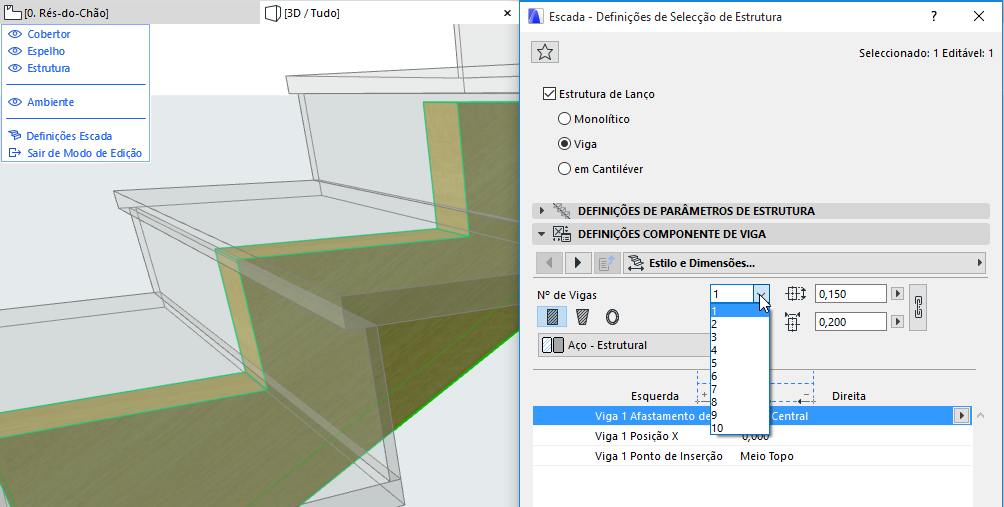Select Viga 1 Ponto de Inserção row

(x=752, y=456)
